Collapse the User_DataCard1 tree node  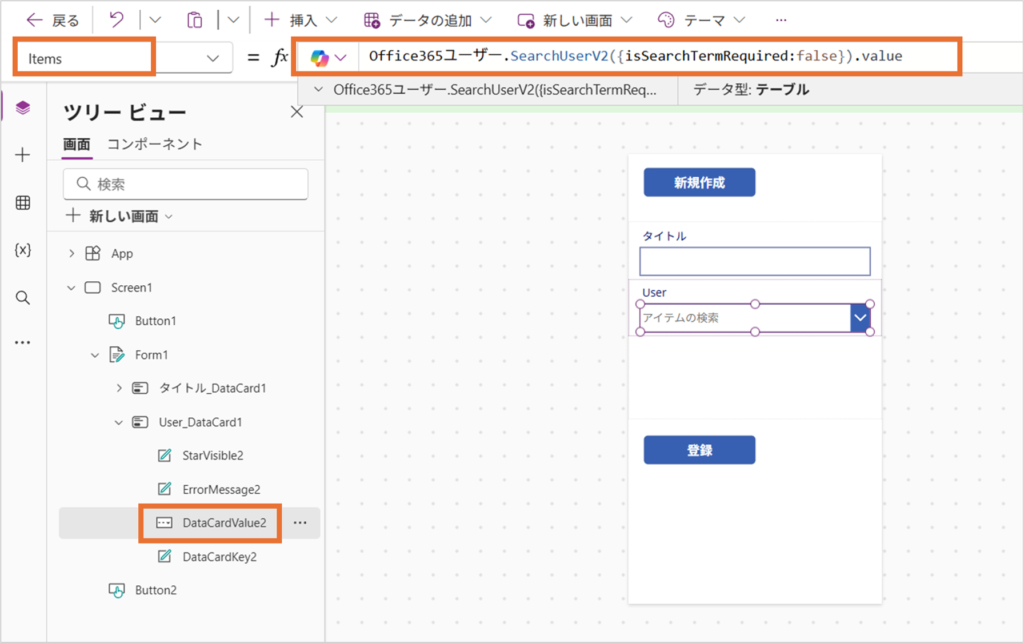pyautogui.click(x=119, y=422)
